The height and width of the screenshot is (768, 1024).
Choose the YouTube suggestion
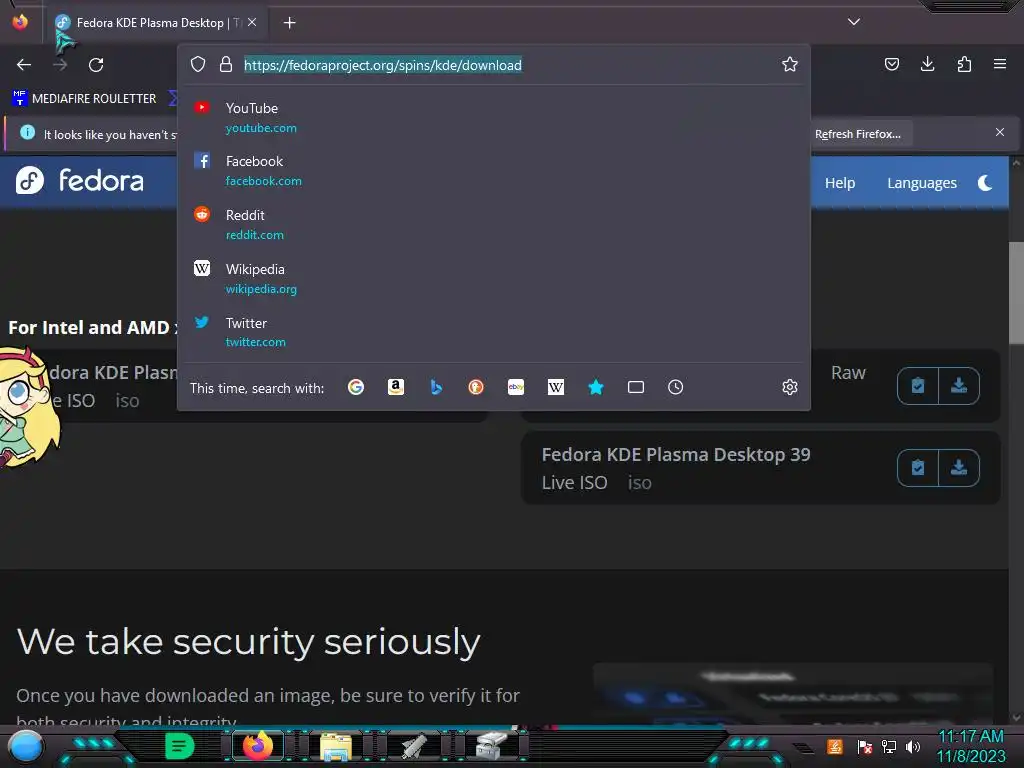coord(494,118)
